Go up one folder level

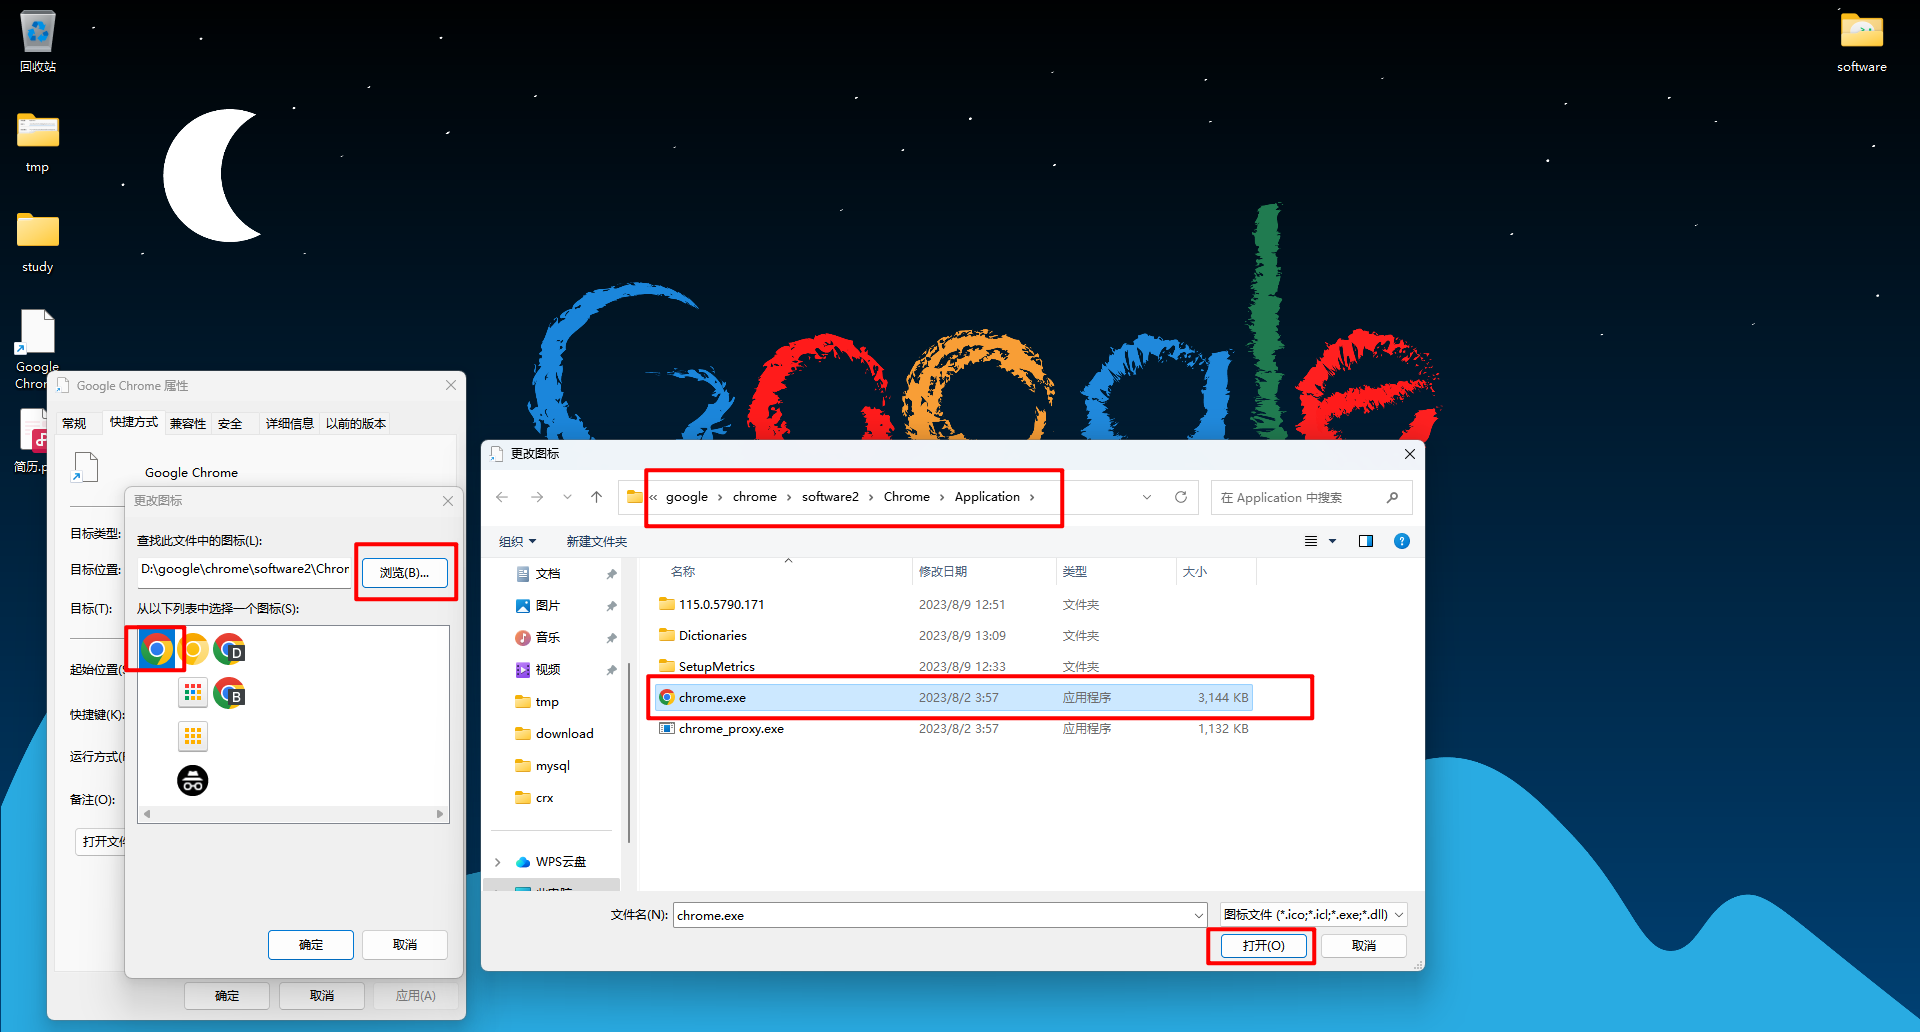click(x=597, y=497)
